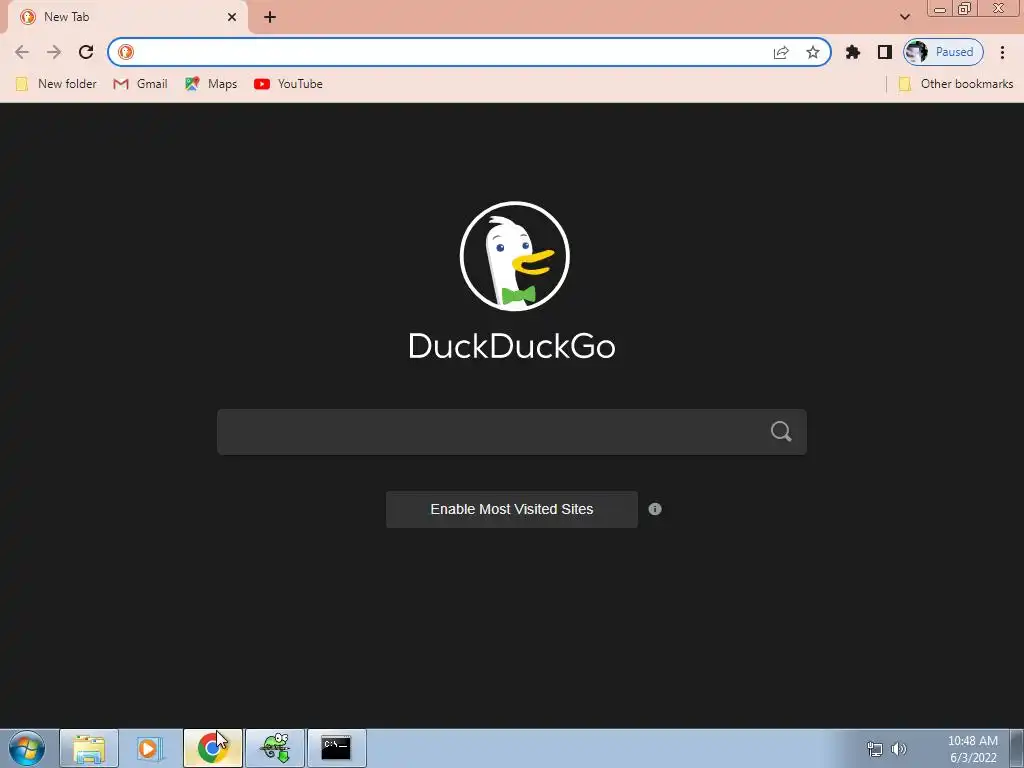Close the New Tab tab
The image size is (1024, 768).
coord(232,18)
